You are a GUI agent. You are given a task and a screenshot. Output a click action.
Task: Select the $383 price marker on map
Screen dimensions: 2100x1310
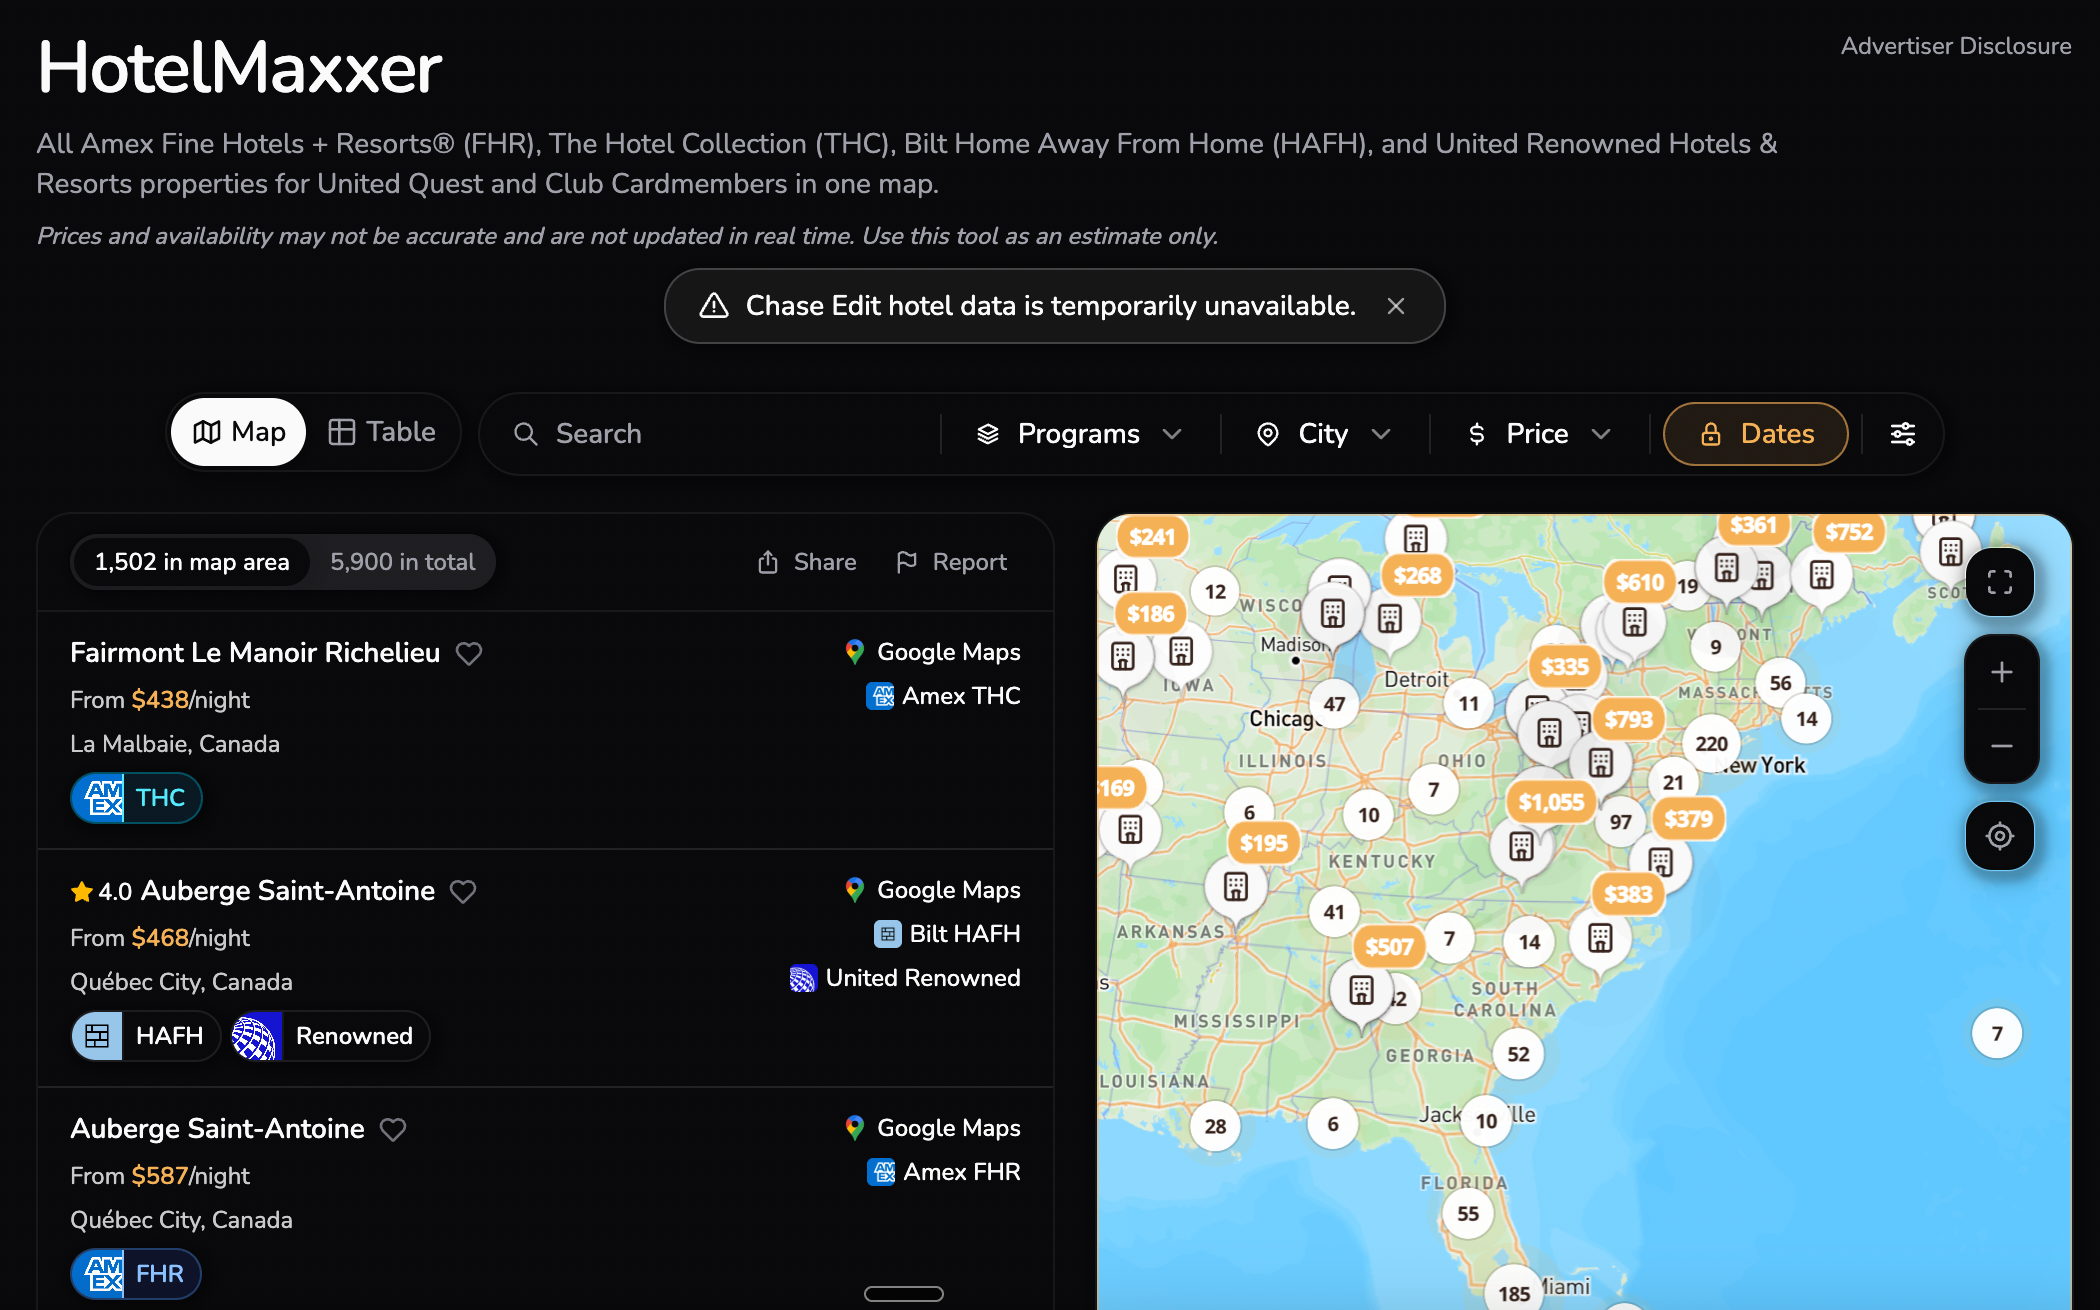pos(1628,894)
